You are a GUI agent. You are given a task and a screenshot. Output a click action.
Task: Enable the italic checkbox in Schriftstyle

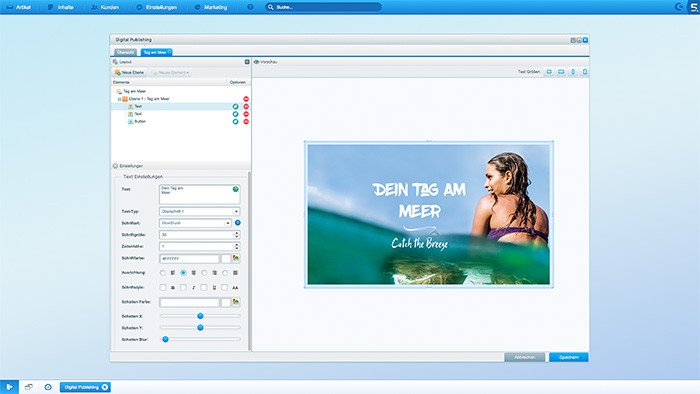click(x=183, y=287)
